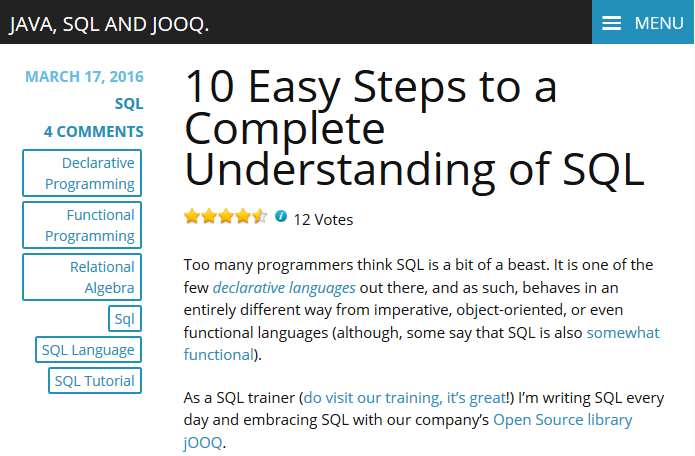Open the SQL Language tag

[89, 350]
